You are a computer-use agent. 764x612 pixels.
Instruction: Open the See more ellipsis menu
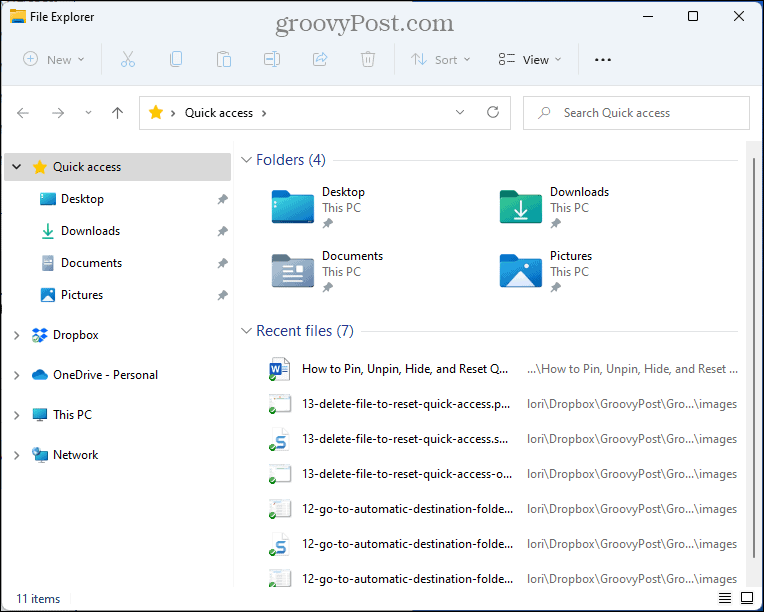click(603, 59)
